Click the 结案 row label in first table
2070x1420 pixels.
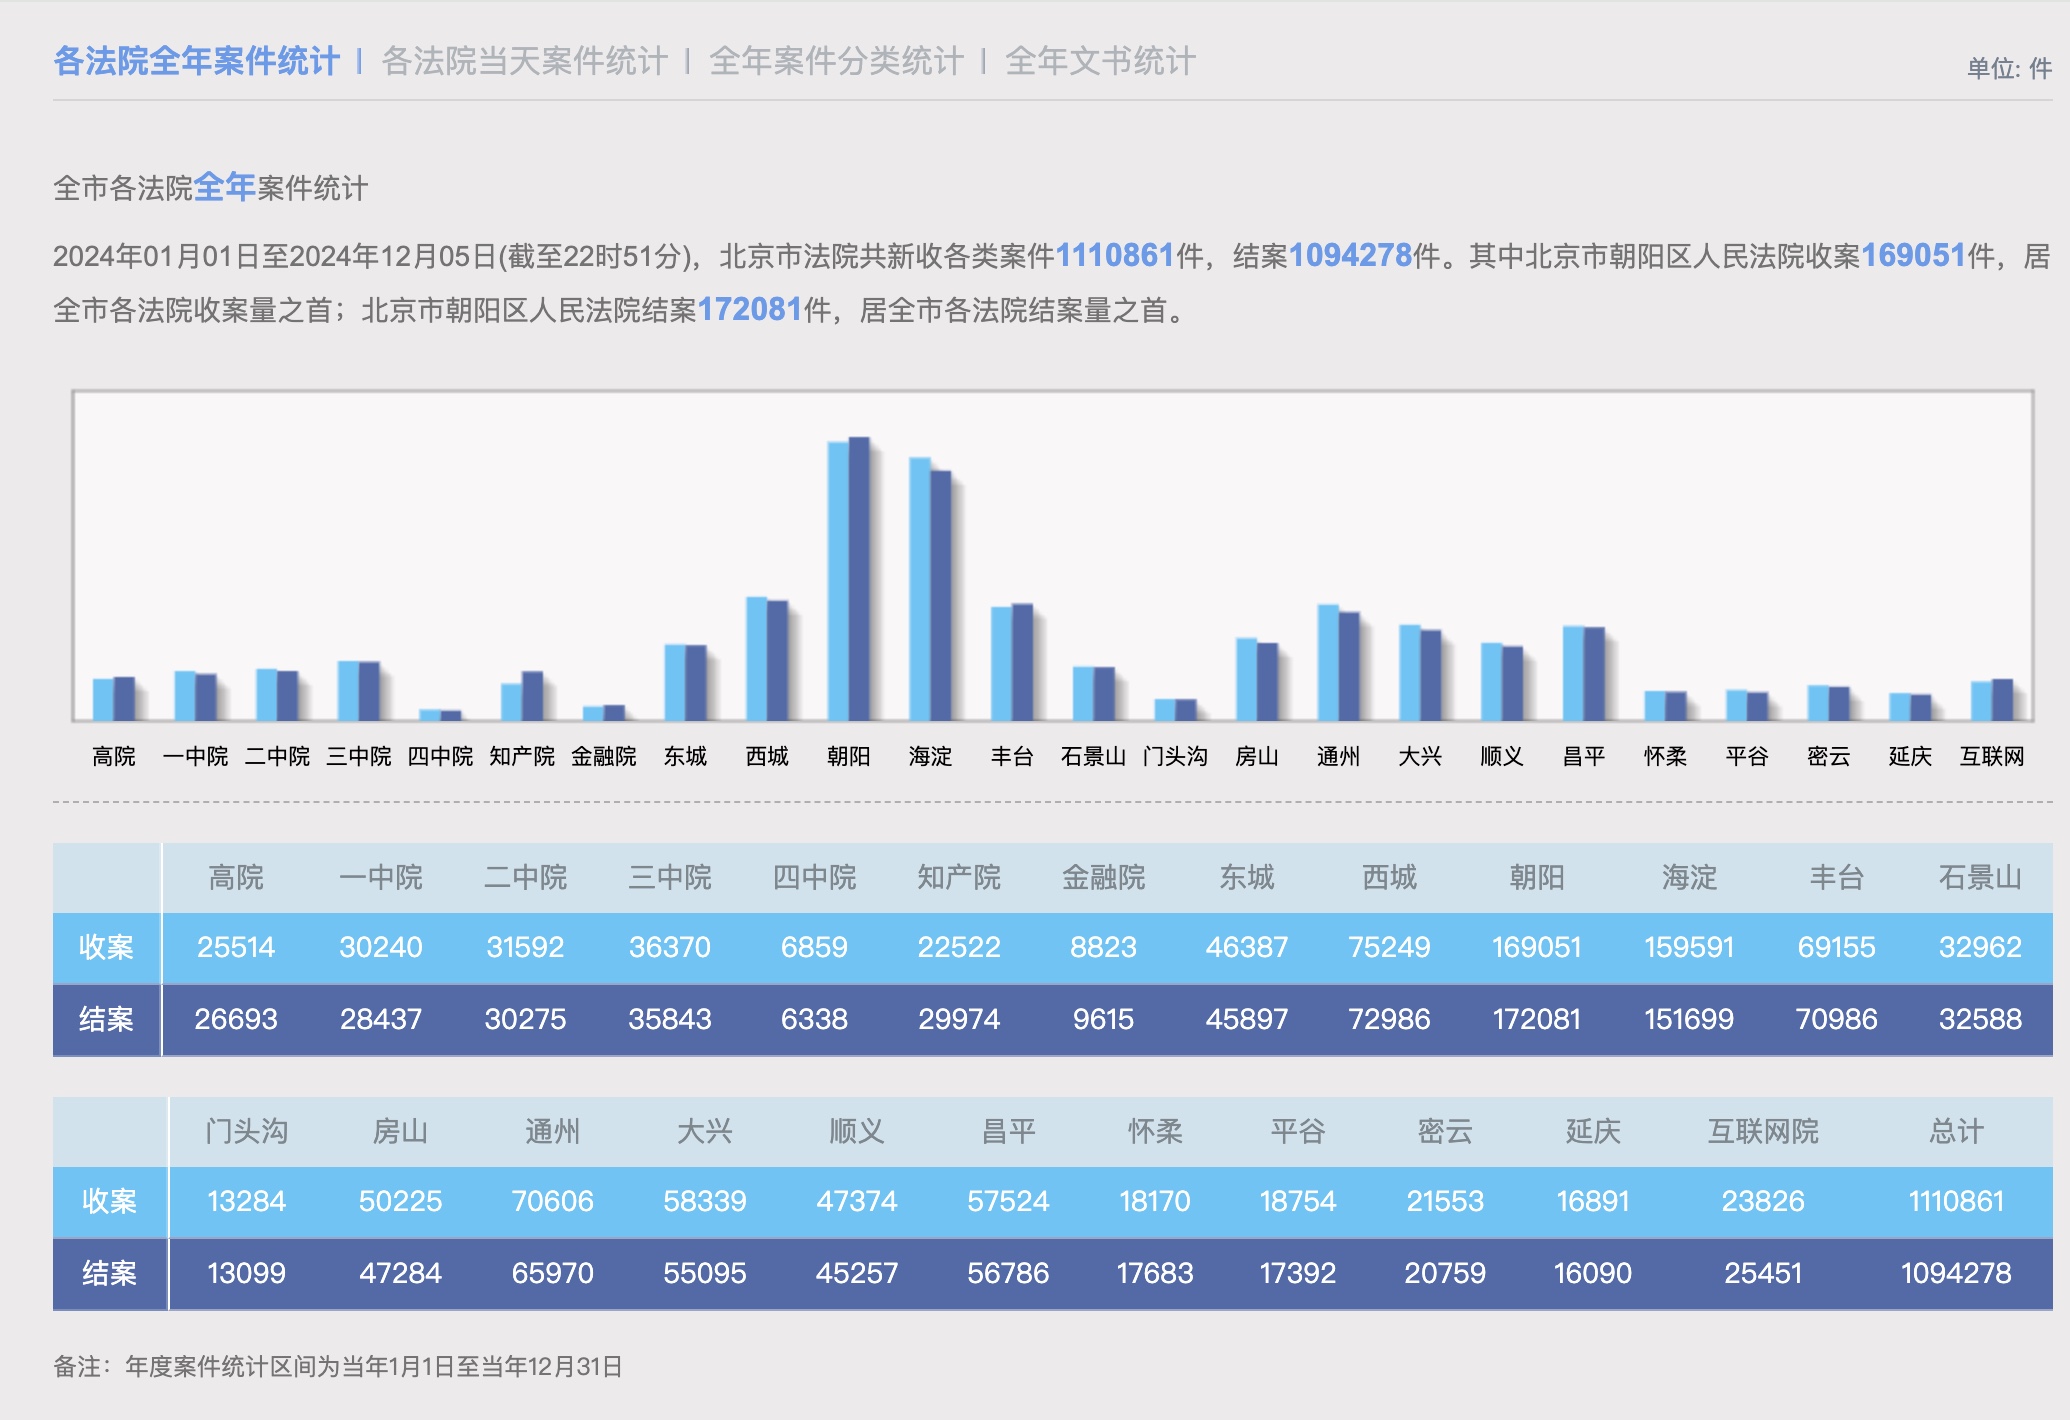(x=106, y=1019)
